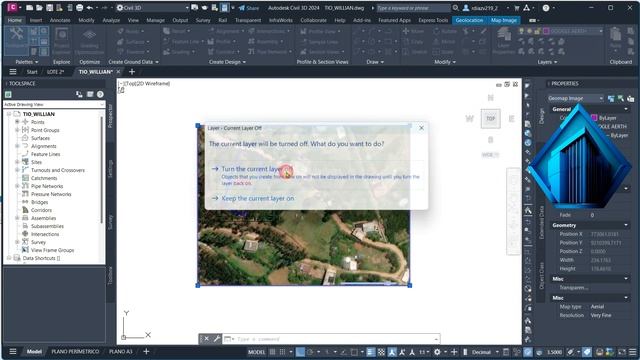Image resolution: width=640 pixels, height=360 pixels.
Task: Click the file tabs hamburger menu icon
Action: pos(13,72)
